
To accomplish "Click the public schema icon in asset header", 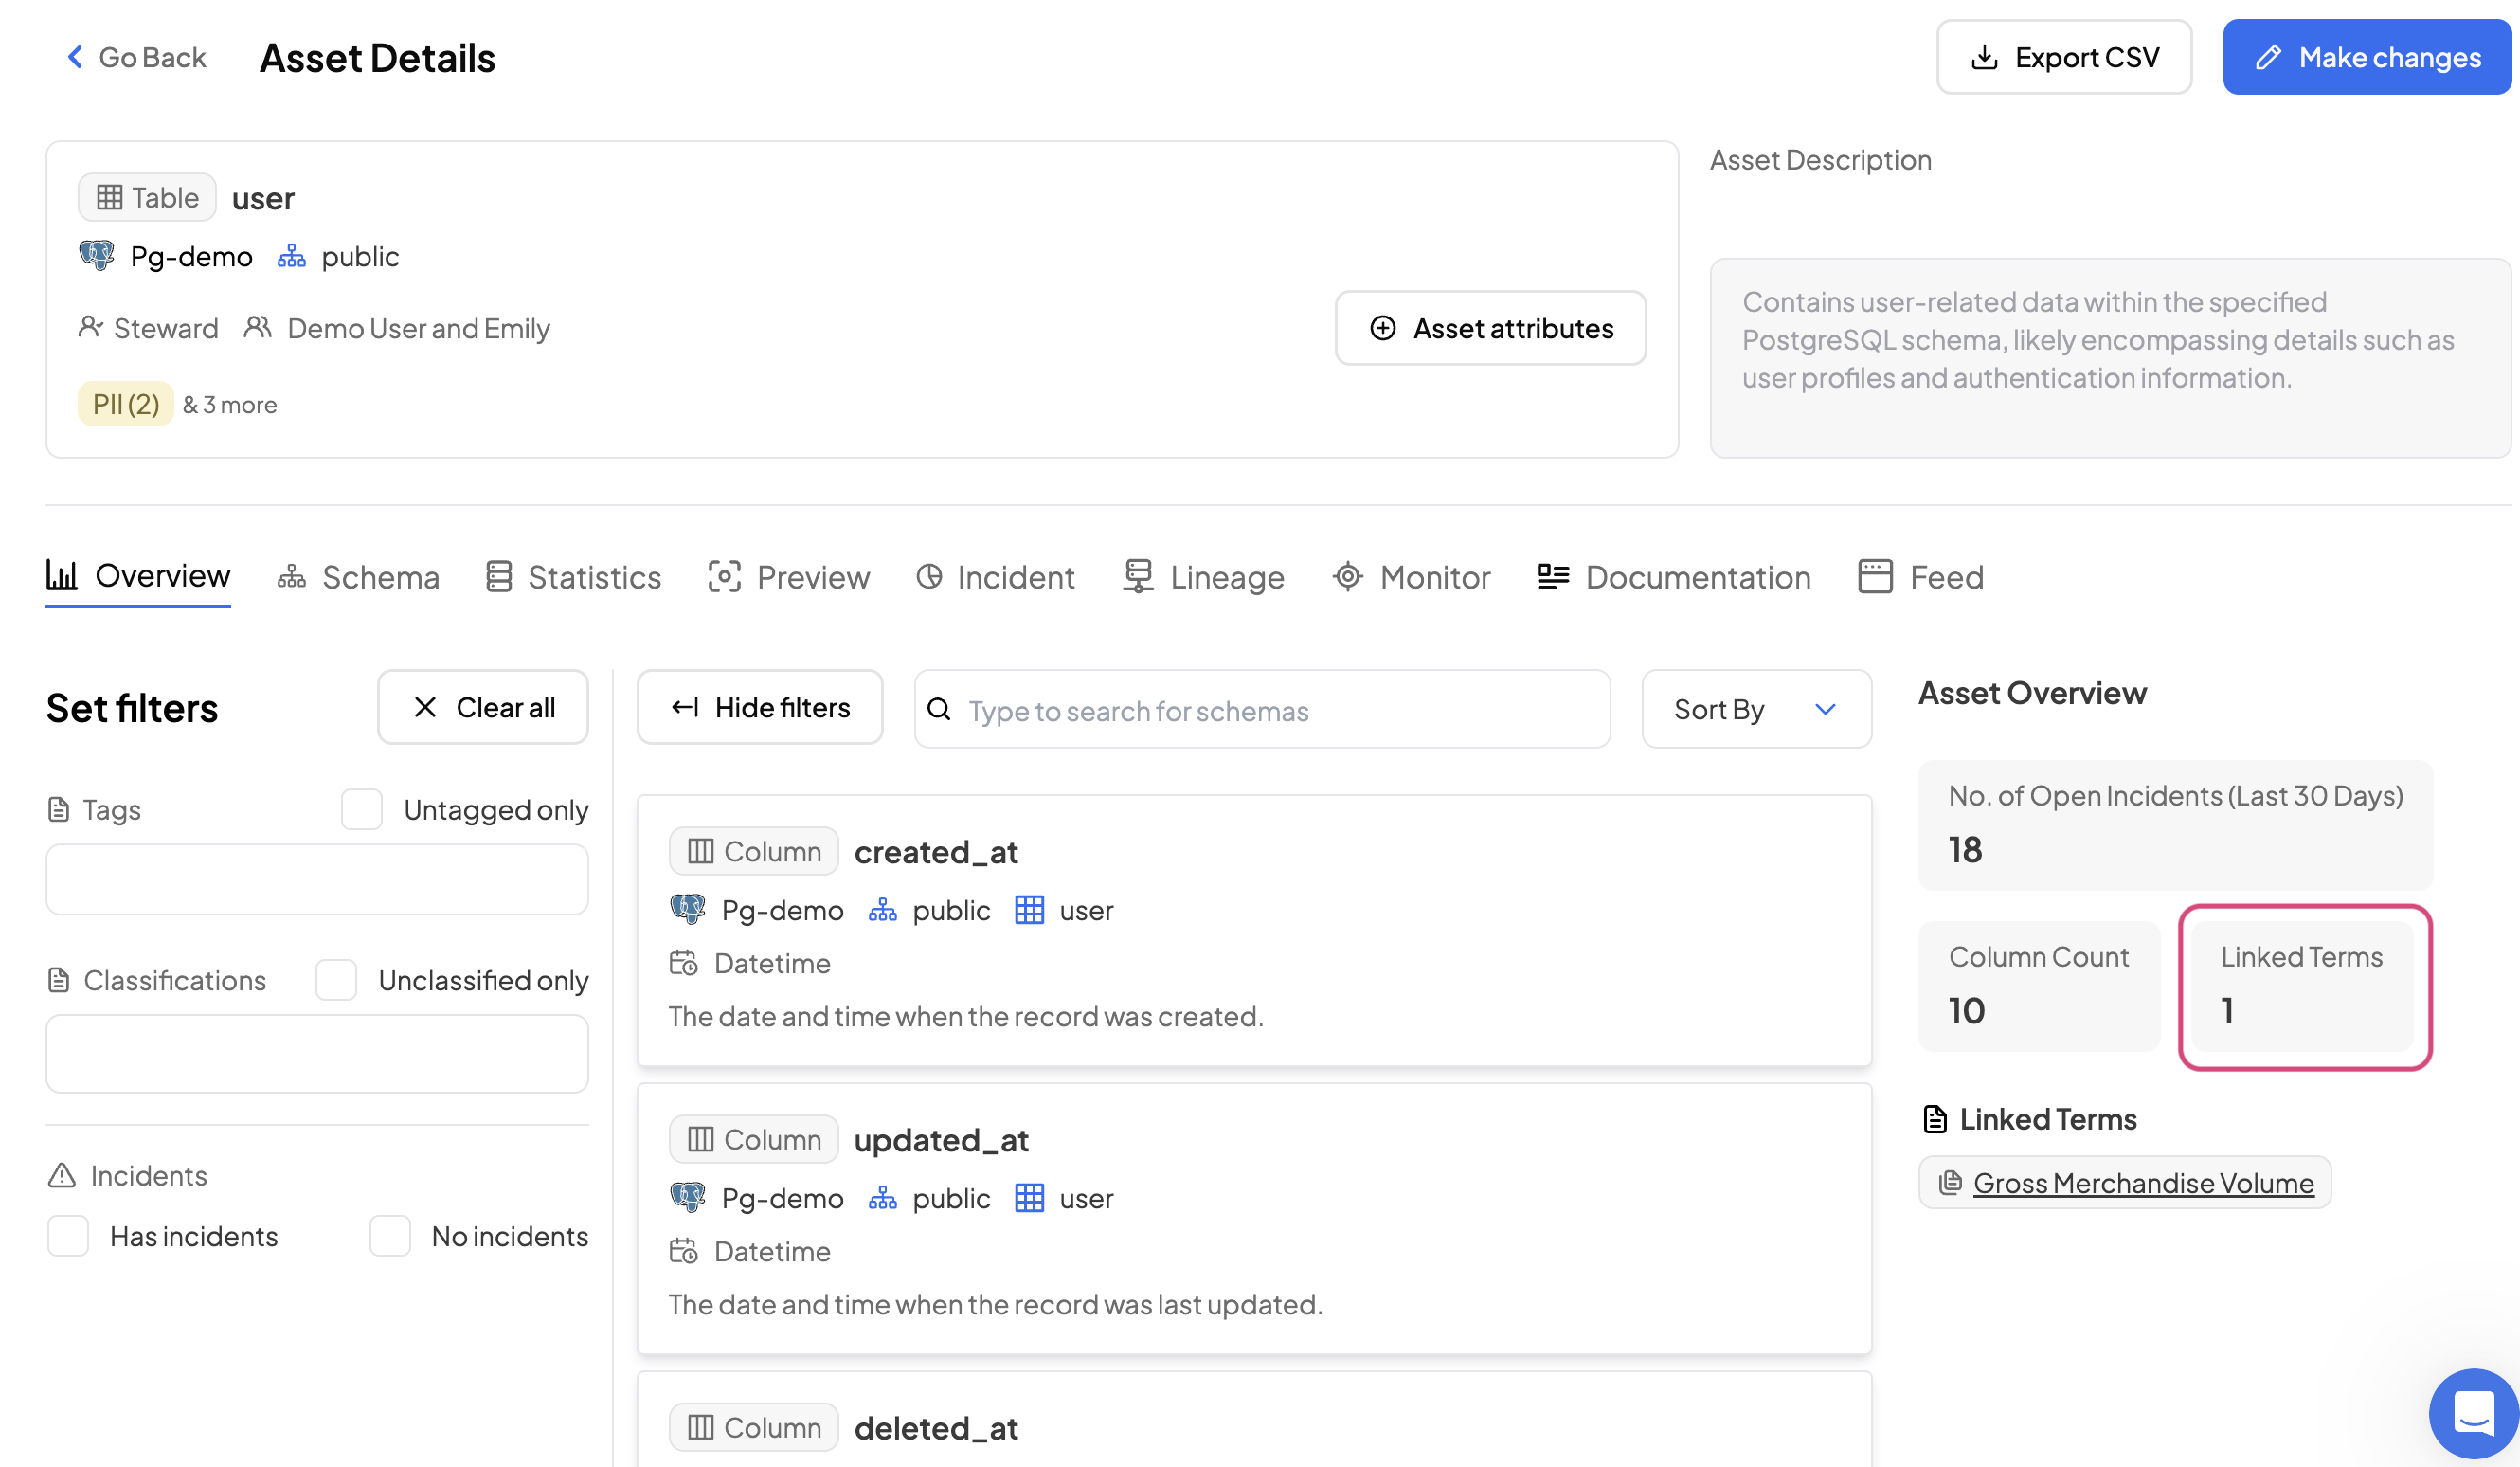I will coord(291,257).
